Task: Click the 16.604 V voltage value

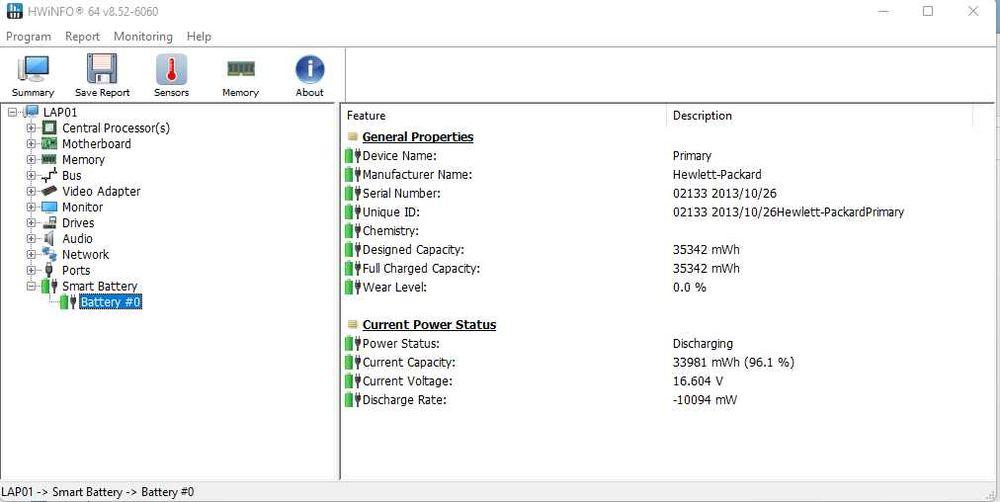Action: point(698,381)
